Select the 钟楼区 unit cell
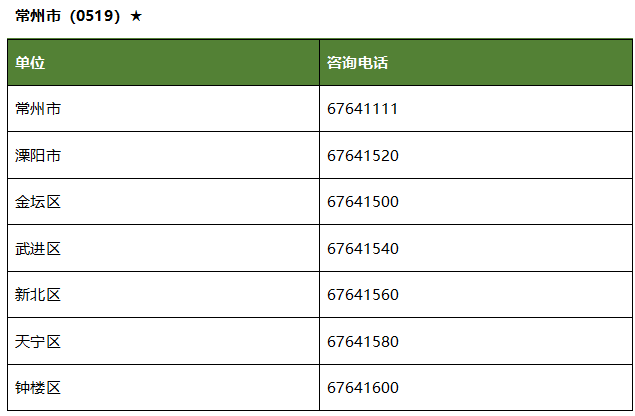This screenshot has width=635, height=416. [x=38, y=388]
